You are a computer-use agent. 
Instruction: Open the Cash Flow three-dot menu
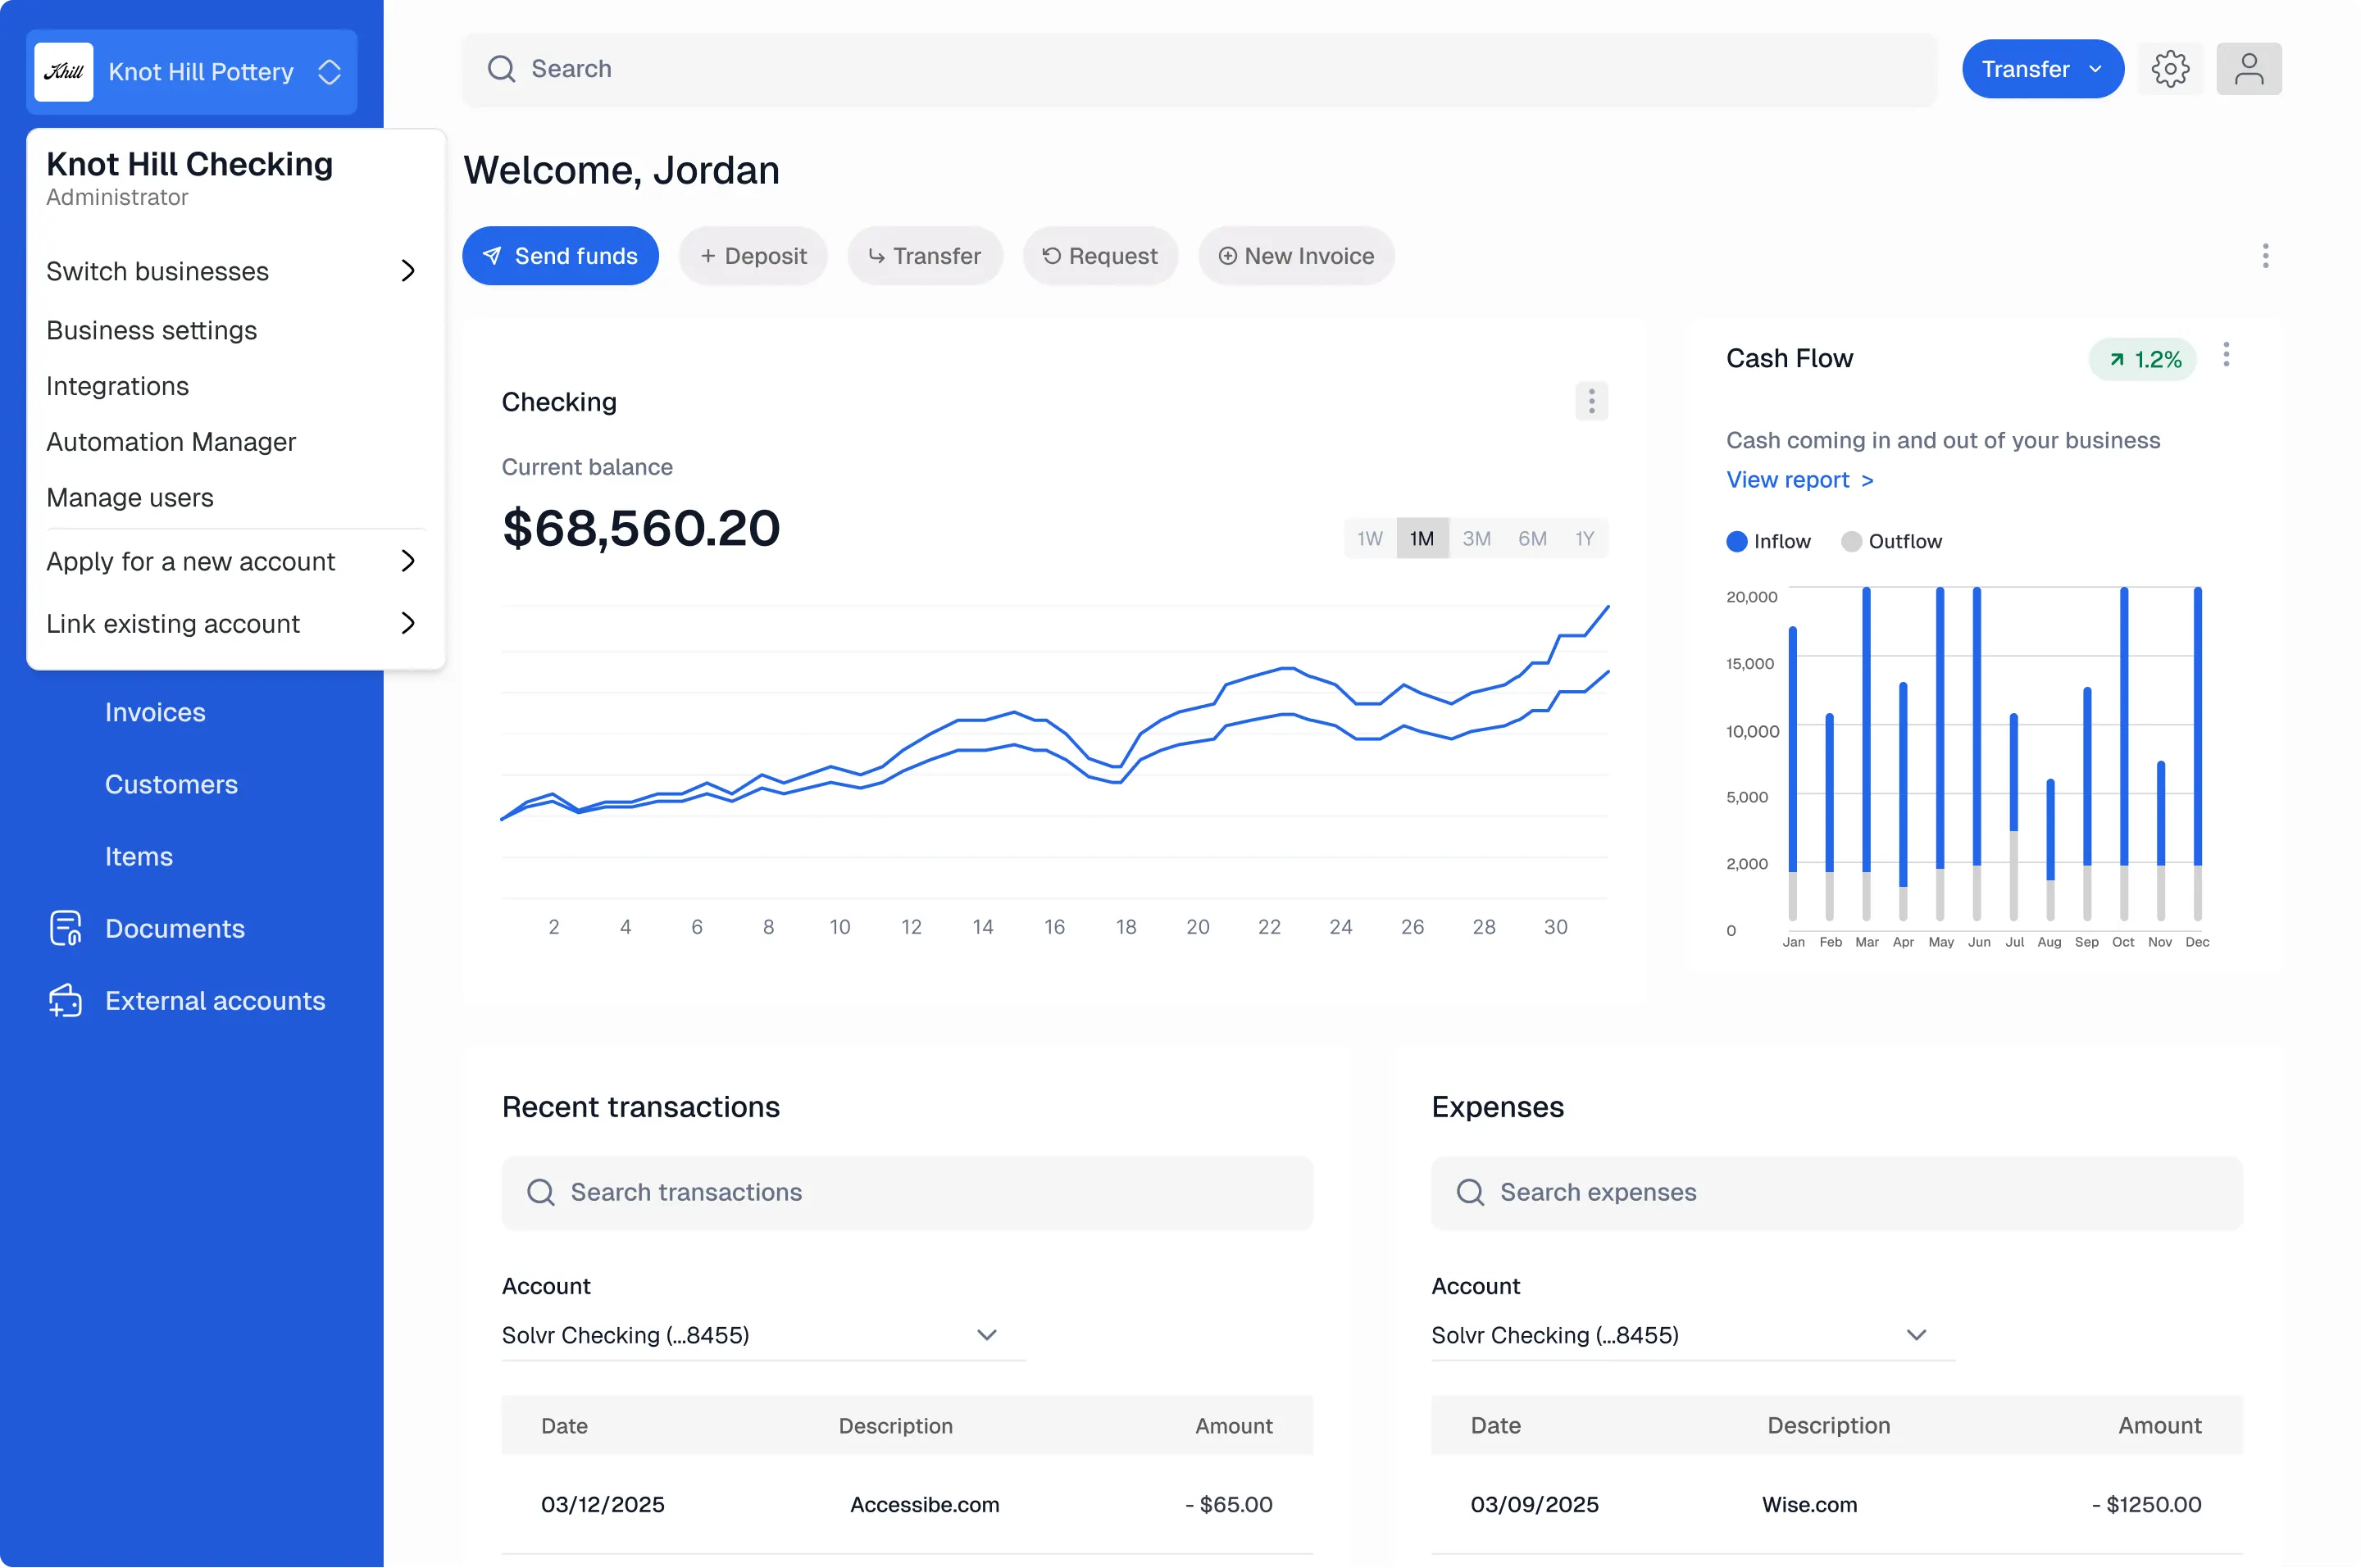pyautogui.click(x=2226, y=355)
